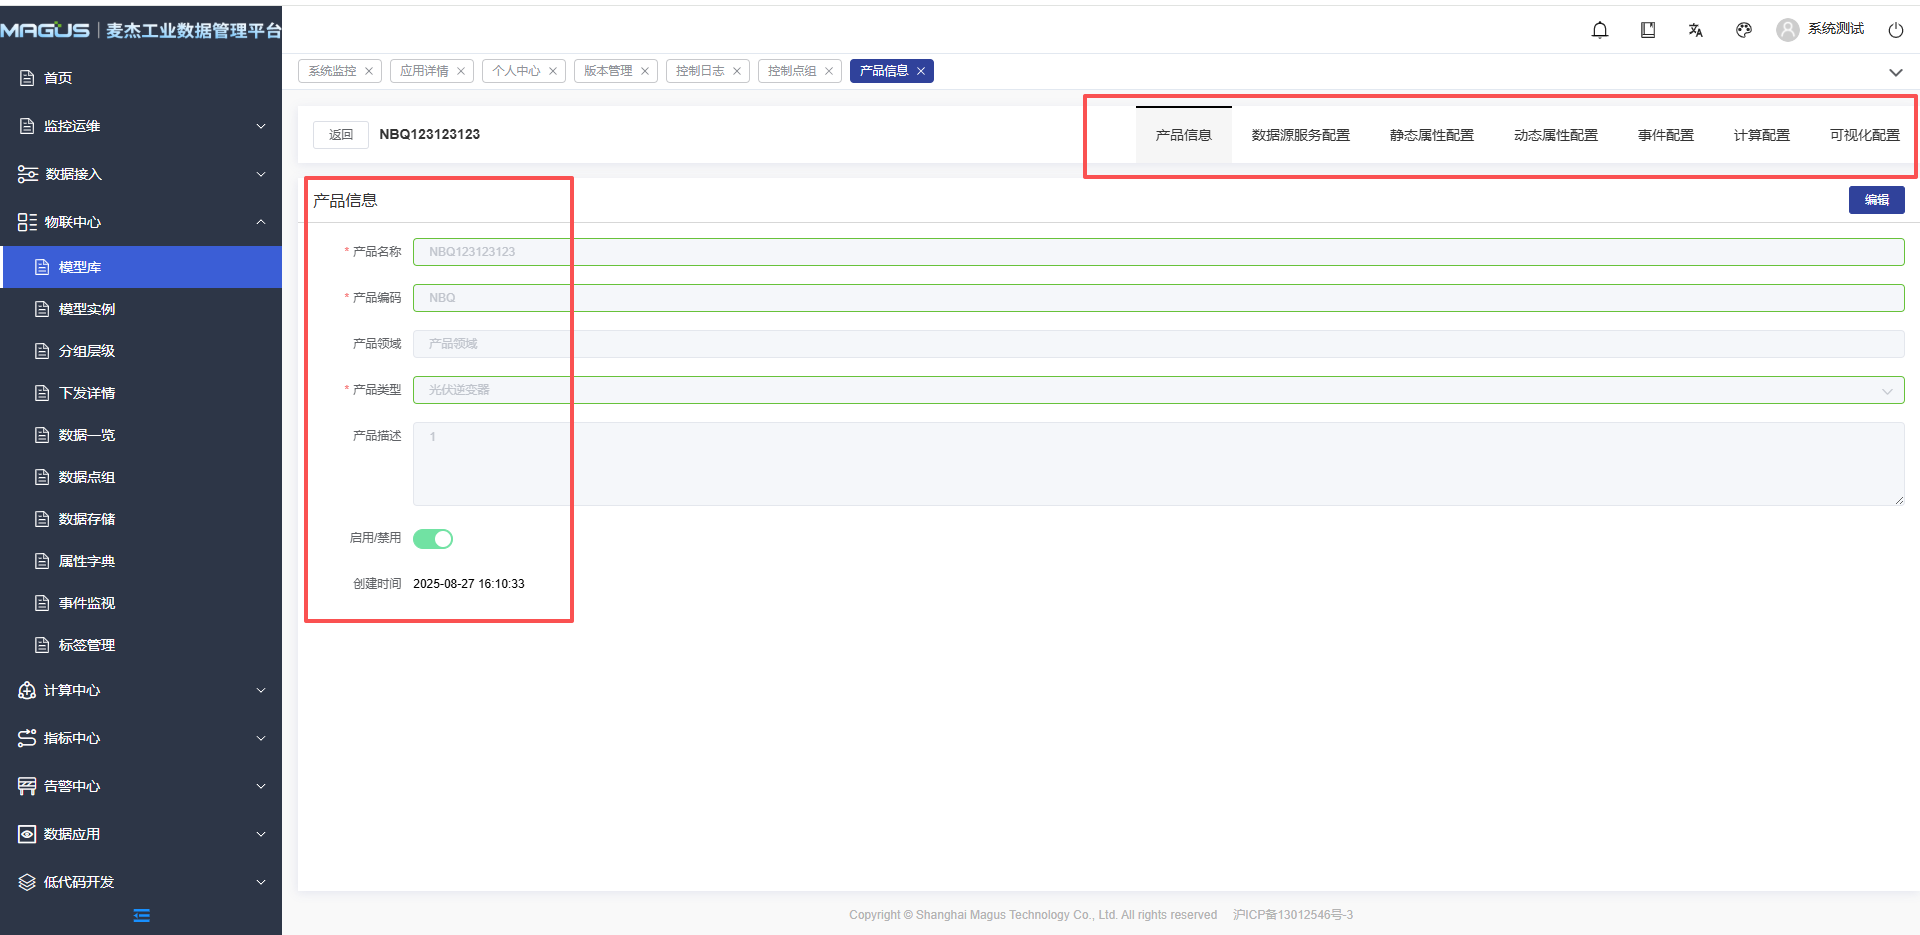
Task: Collapse the 物联中心 sidebar menu
Action: pyautogui.click(x=141, y=222)
